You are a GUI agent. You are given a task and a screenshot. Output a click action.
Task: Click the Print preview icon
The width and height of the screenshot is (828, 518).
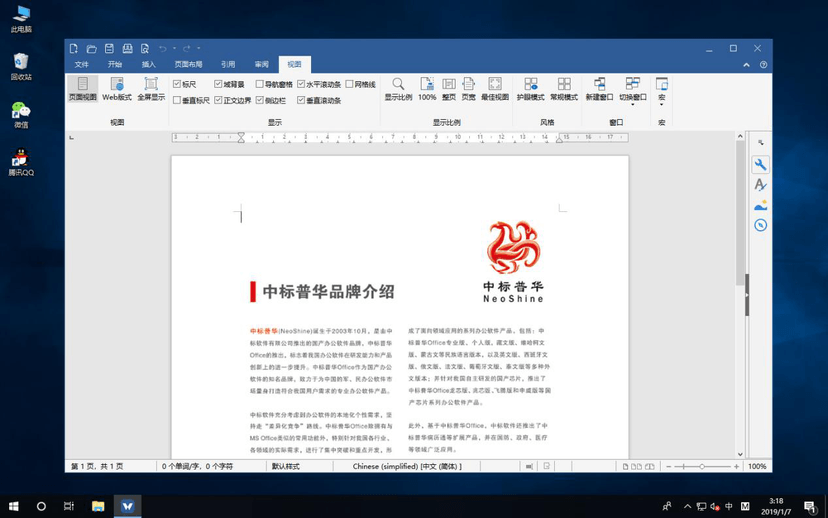[x=145, y=49]
